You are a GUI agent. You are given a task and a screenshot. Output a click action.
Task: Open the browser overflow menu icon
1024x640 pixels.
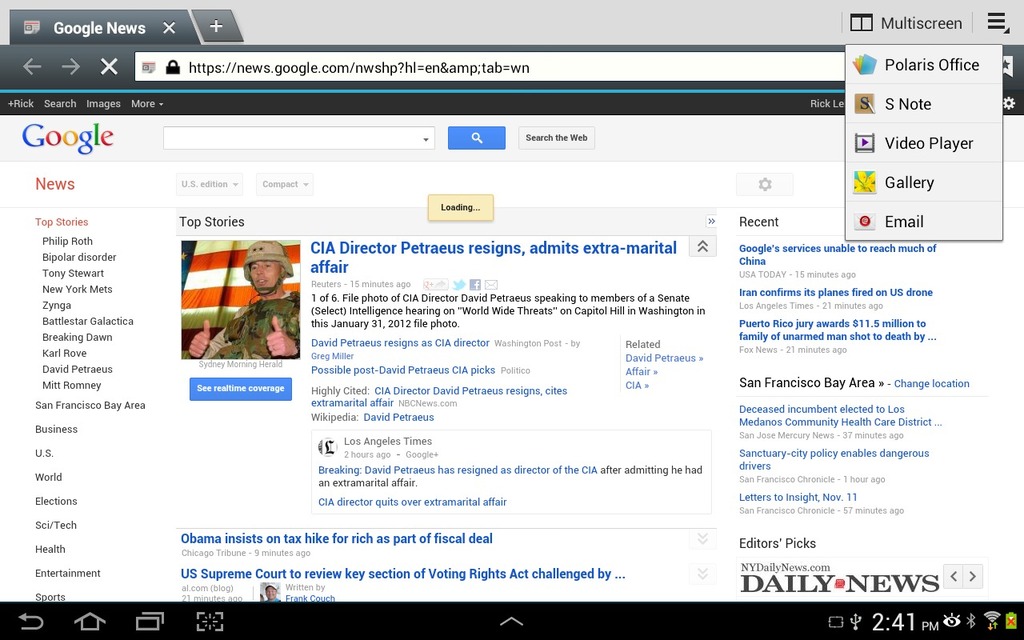click(x=997, y=23)
